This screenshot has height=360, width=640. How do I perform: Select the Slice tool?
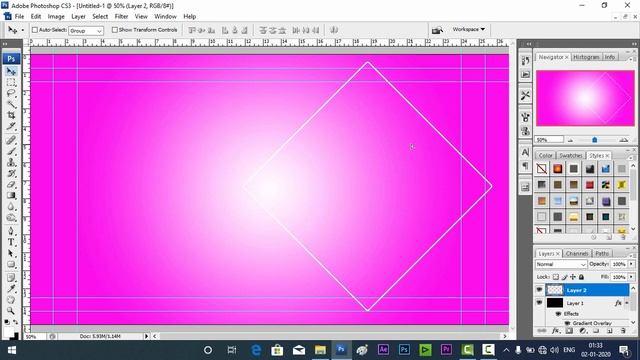click(11, 127)
